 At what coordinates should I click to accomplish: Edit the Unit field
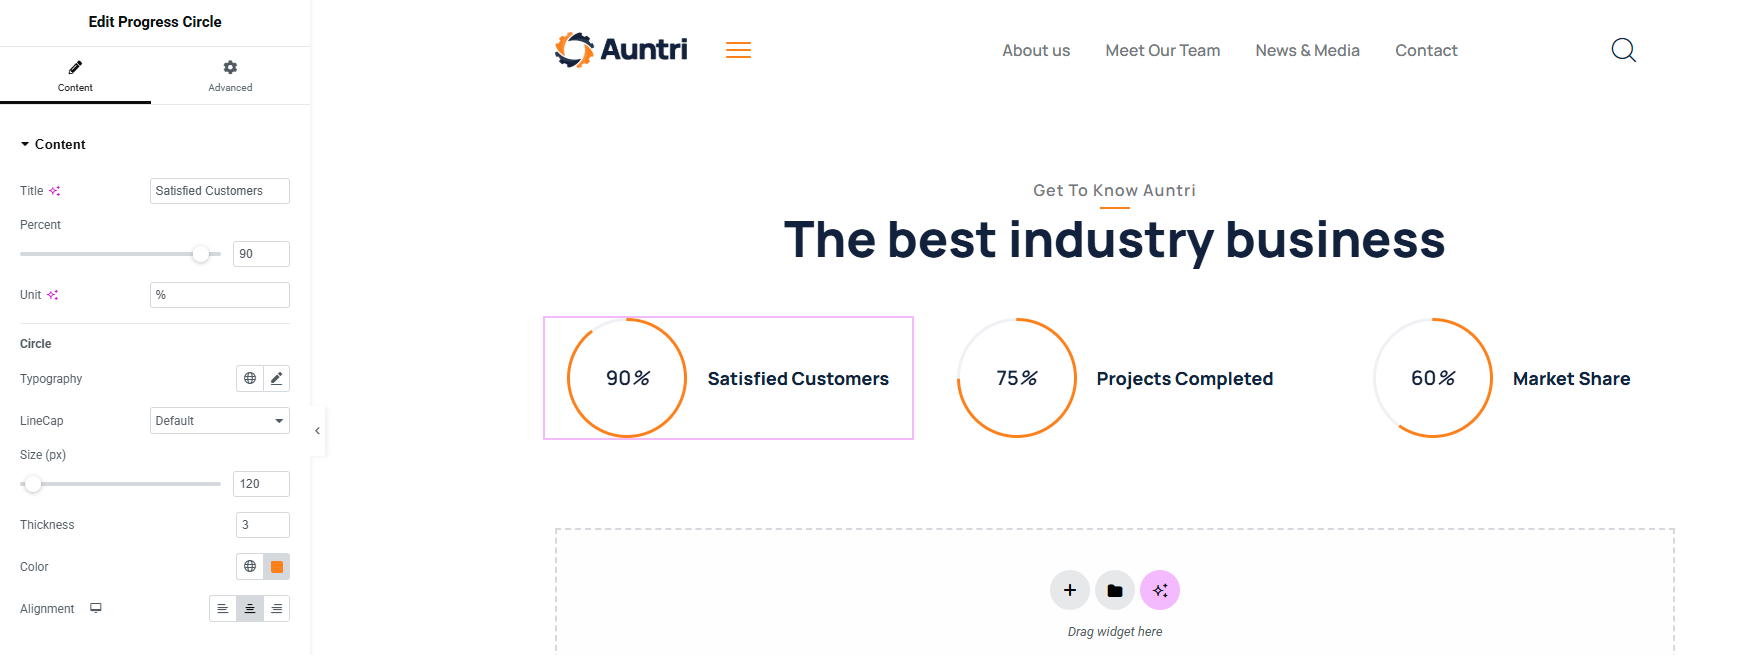click(x=220, y=295)
